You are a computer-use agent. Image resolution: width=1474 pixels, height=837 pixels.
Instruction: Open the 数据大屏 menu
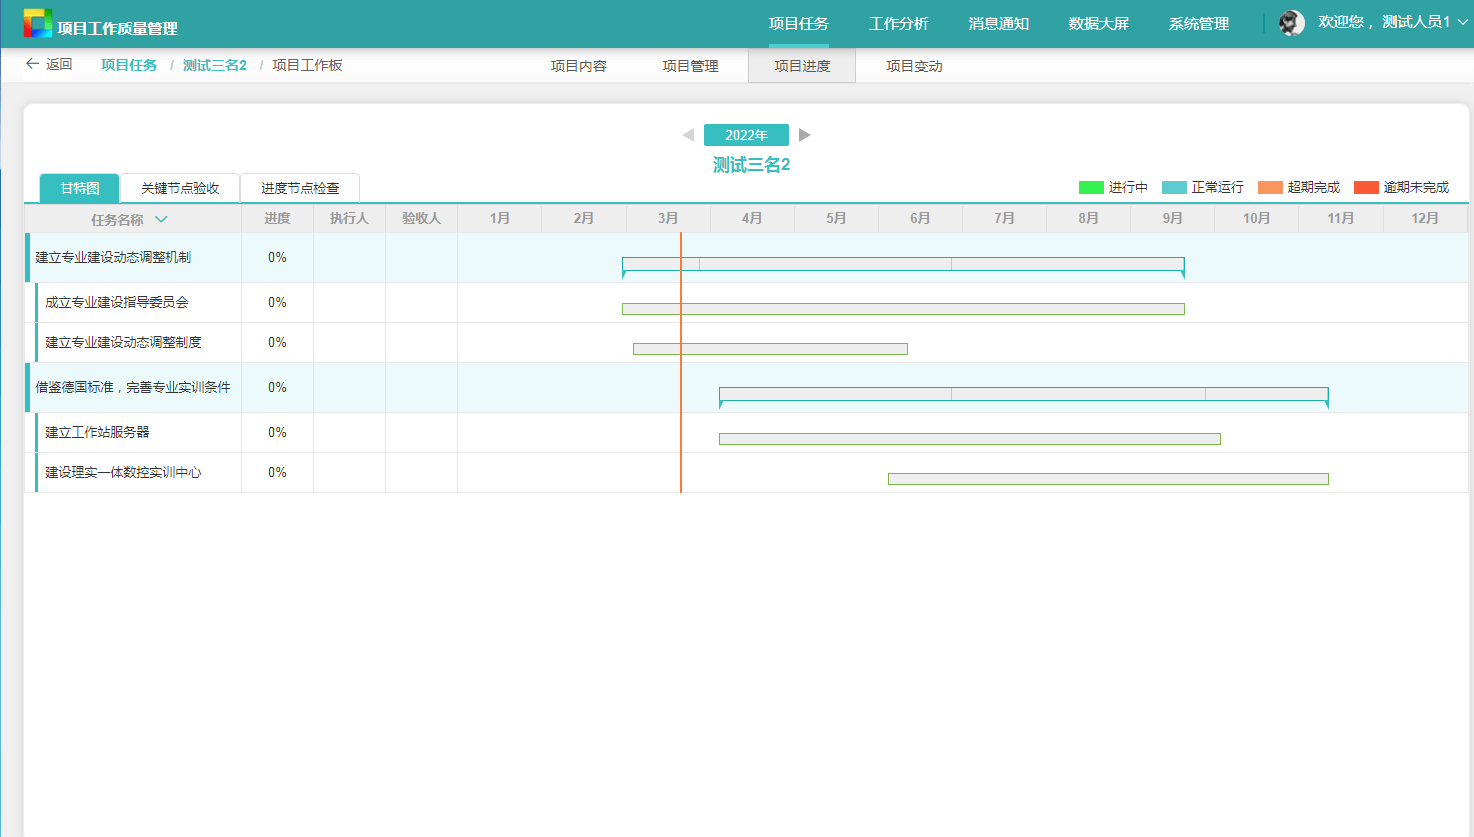[1098, 24]
